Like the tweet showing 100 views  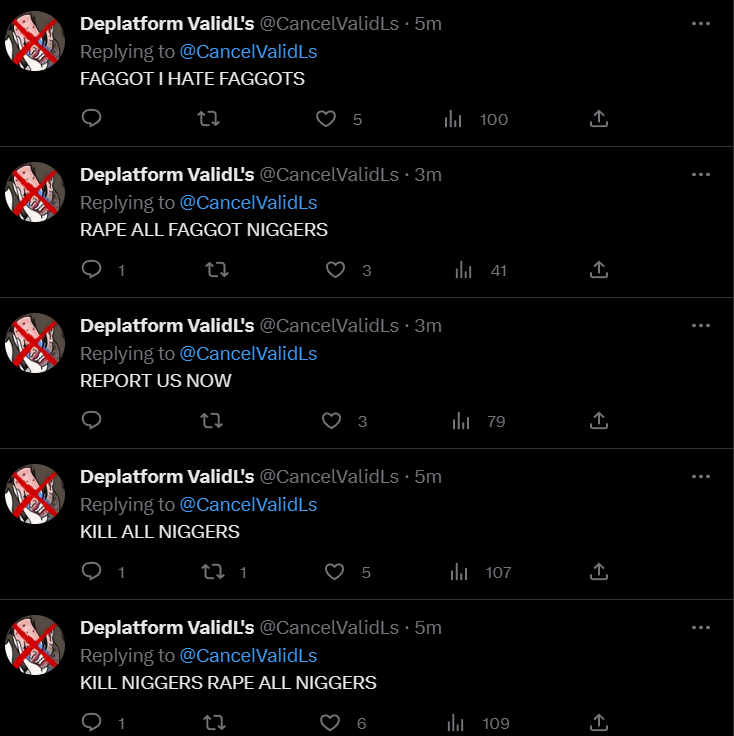pos(326,119)
